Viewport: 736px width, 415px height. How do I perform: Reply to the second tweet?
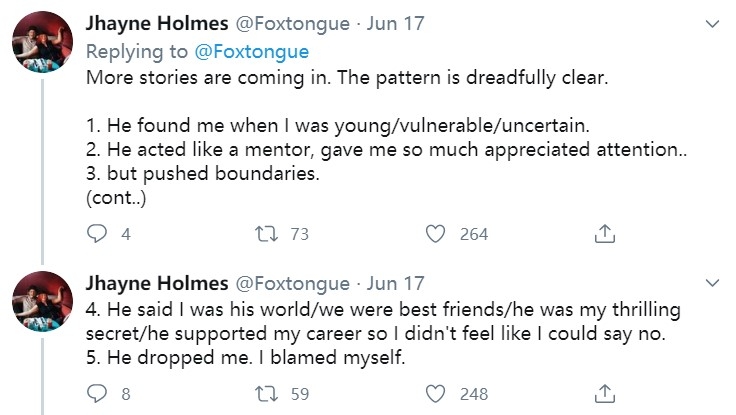(98, 393)
